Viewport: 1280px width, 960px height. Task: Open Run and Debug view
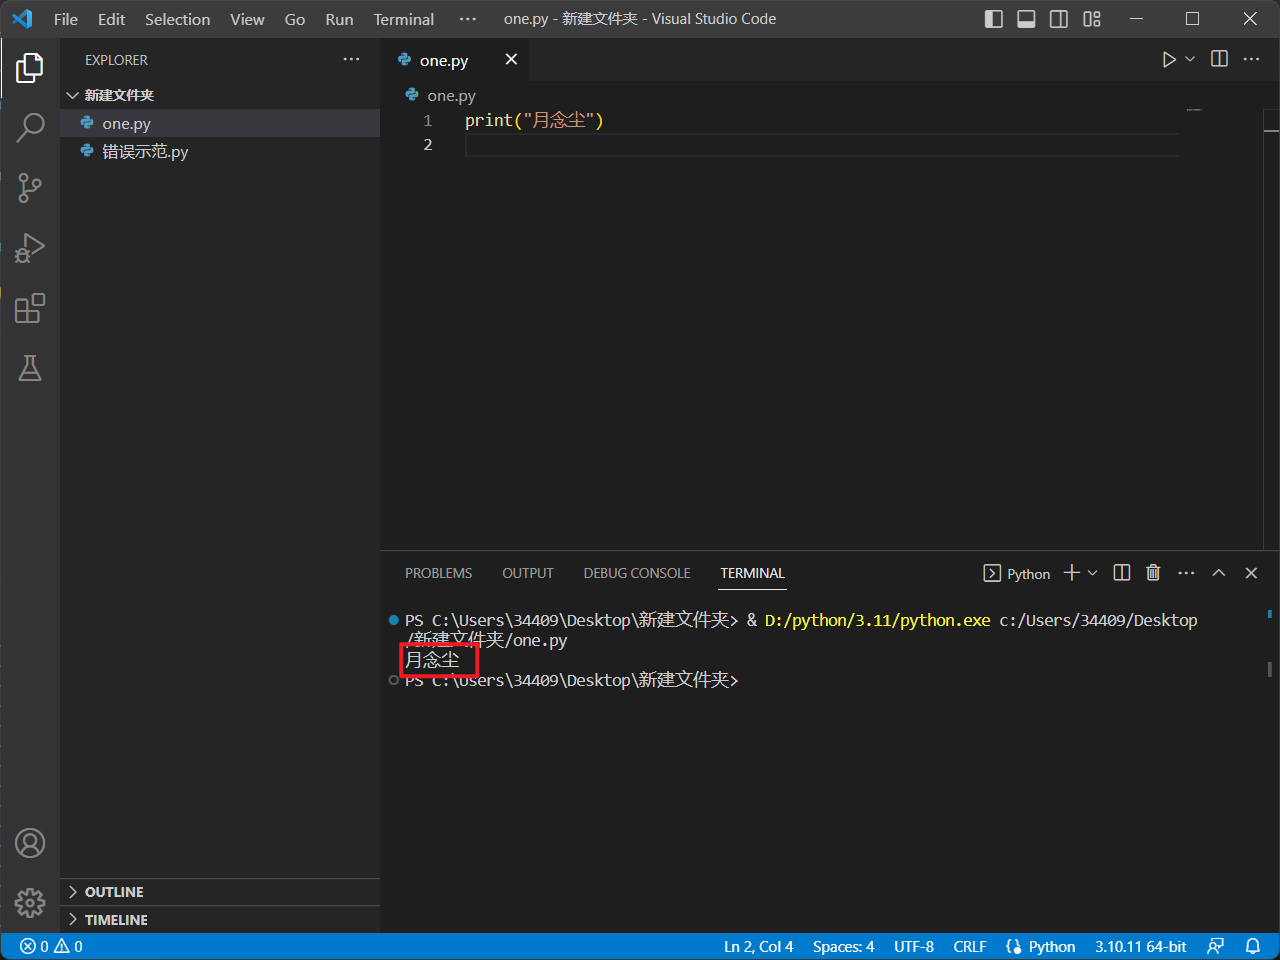[x=30, y=248]
